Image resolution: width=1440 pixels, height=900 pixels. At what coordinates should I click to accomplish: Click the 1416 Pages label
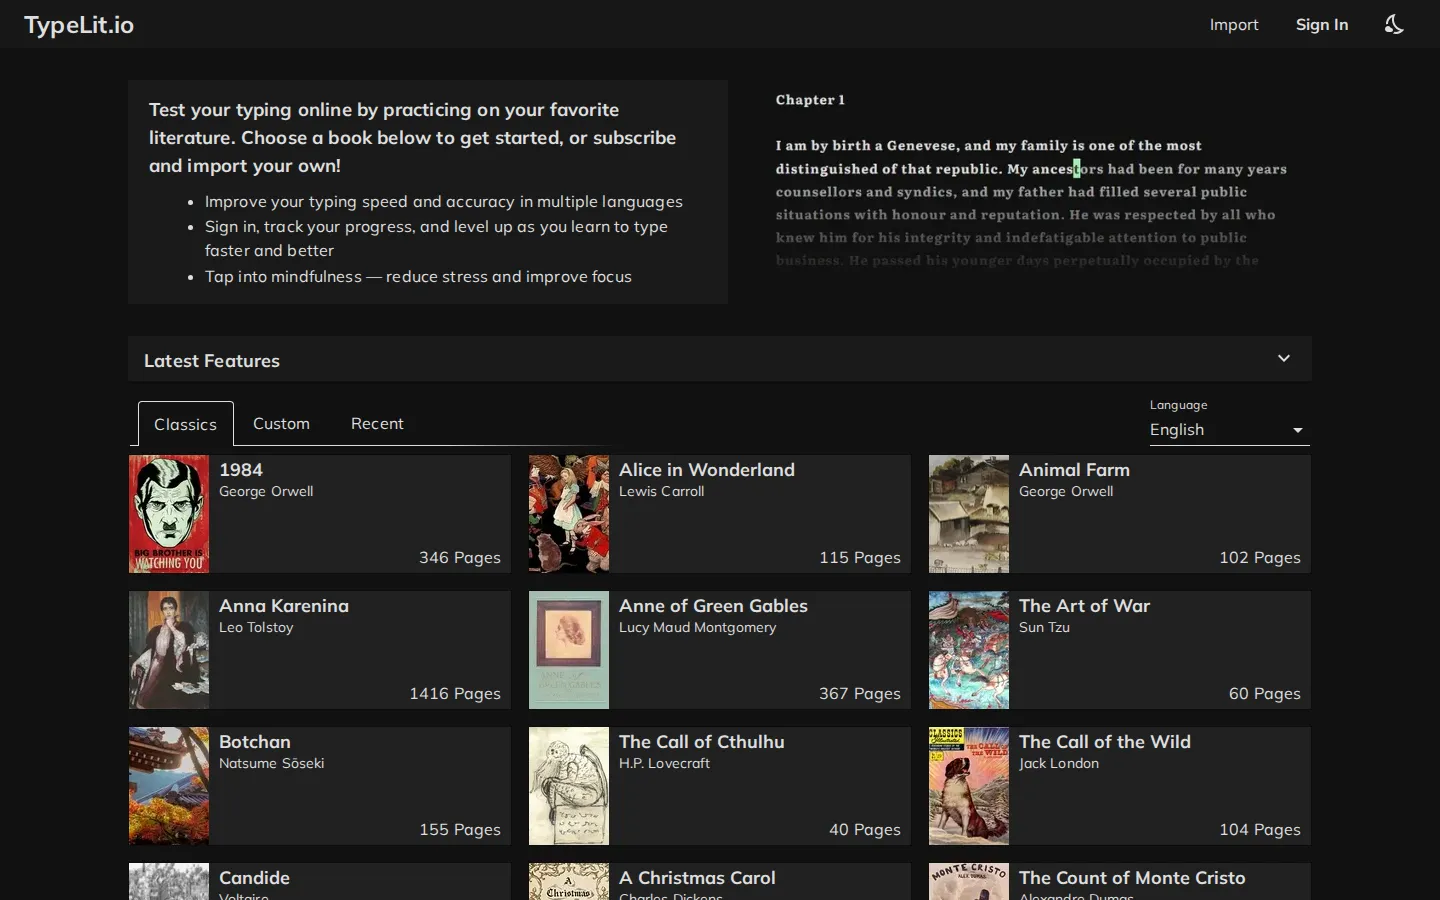click(455, 694)
